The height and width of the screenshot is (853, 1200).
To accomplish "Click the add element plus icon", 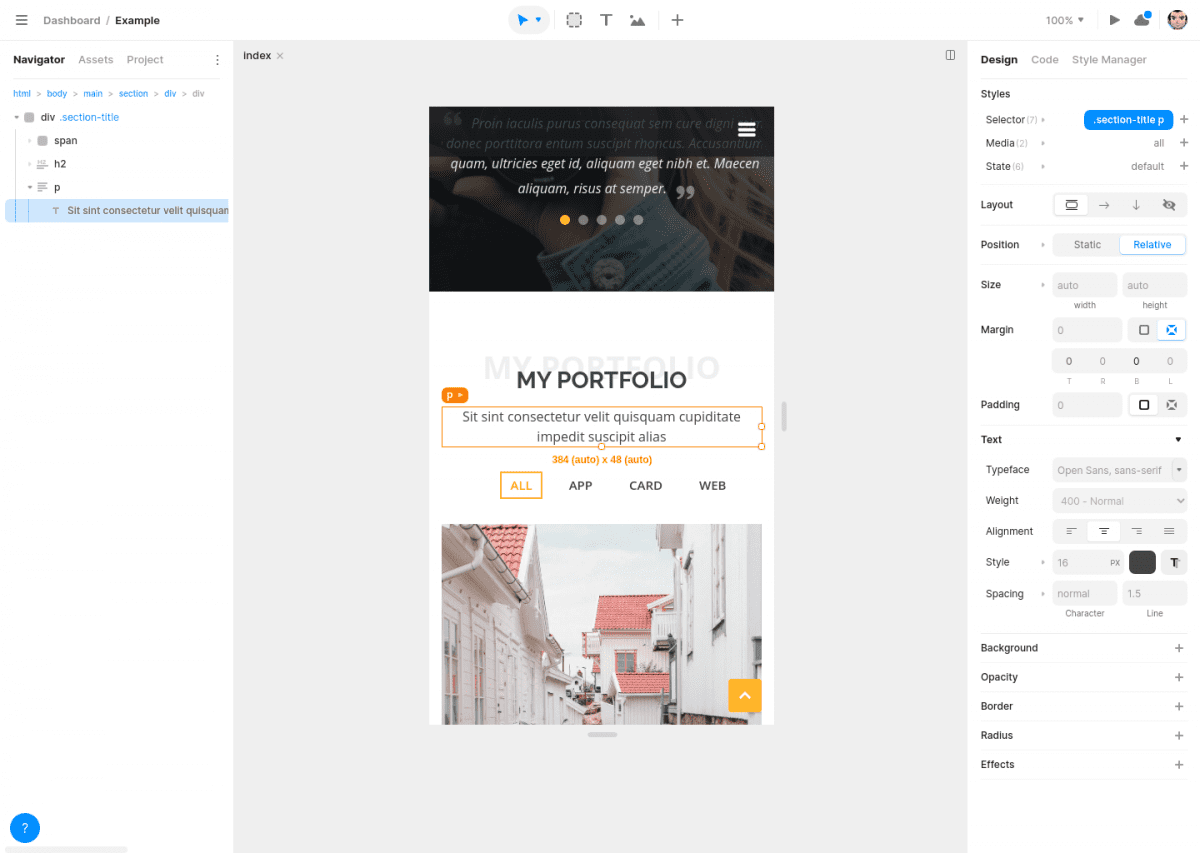I will (x=677, y=20).
